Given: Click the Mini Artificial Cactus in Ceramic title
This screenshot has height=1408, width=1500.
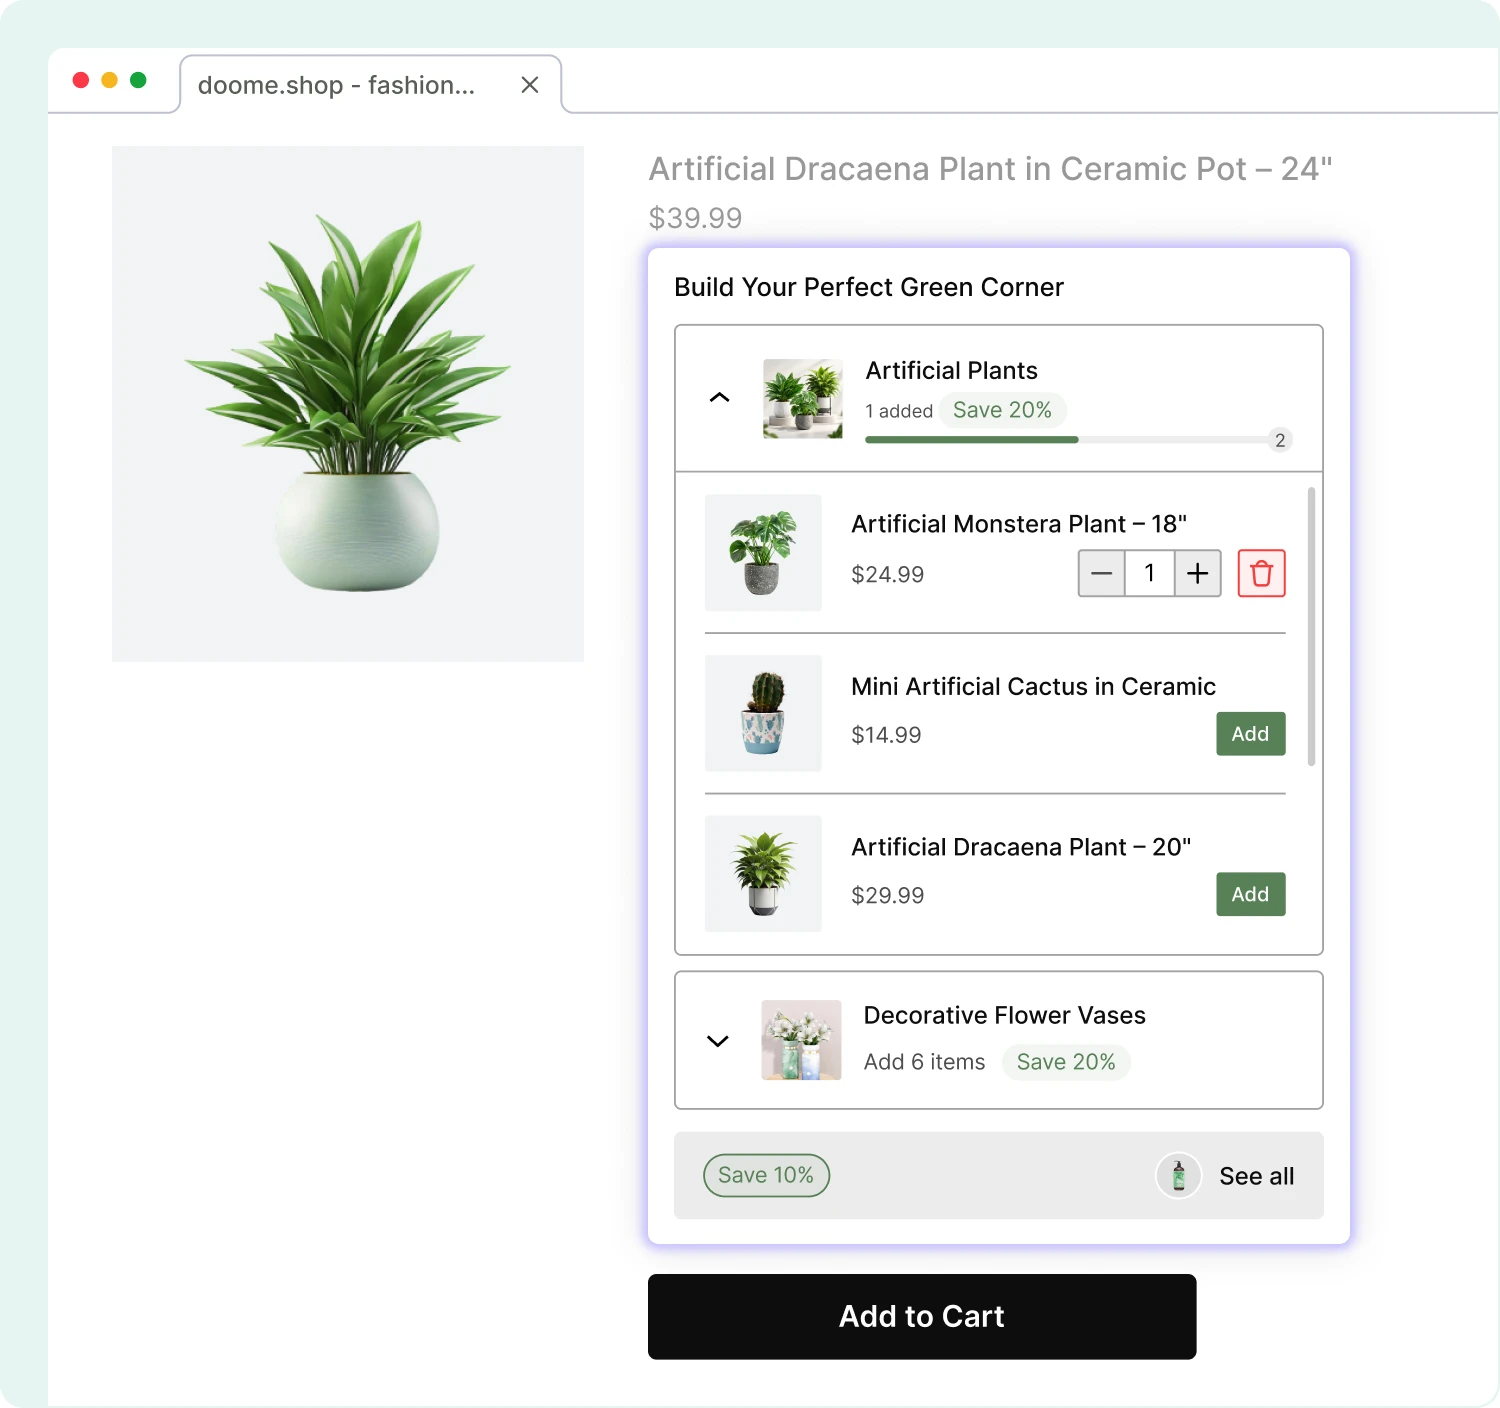Looking at the screenshot, I should [1033, 686].
